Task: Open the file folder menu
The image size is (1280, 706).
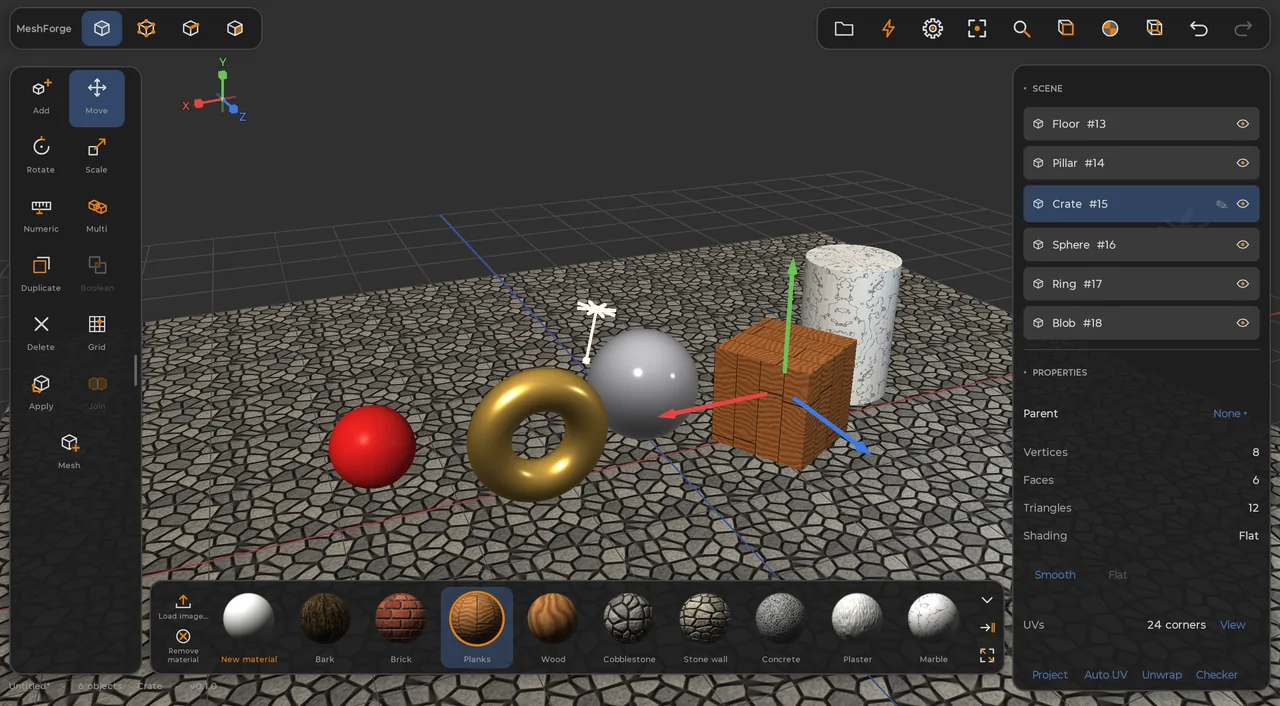Action: pos(844,29)
